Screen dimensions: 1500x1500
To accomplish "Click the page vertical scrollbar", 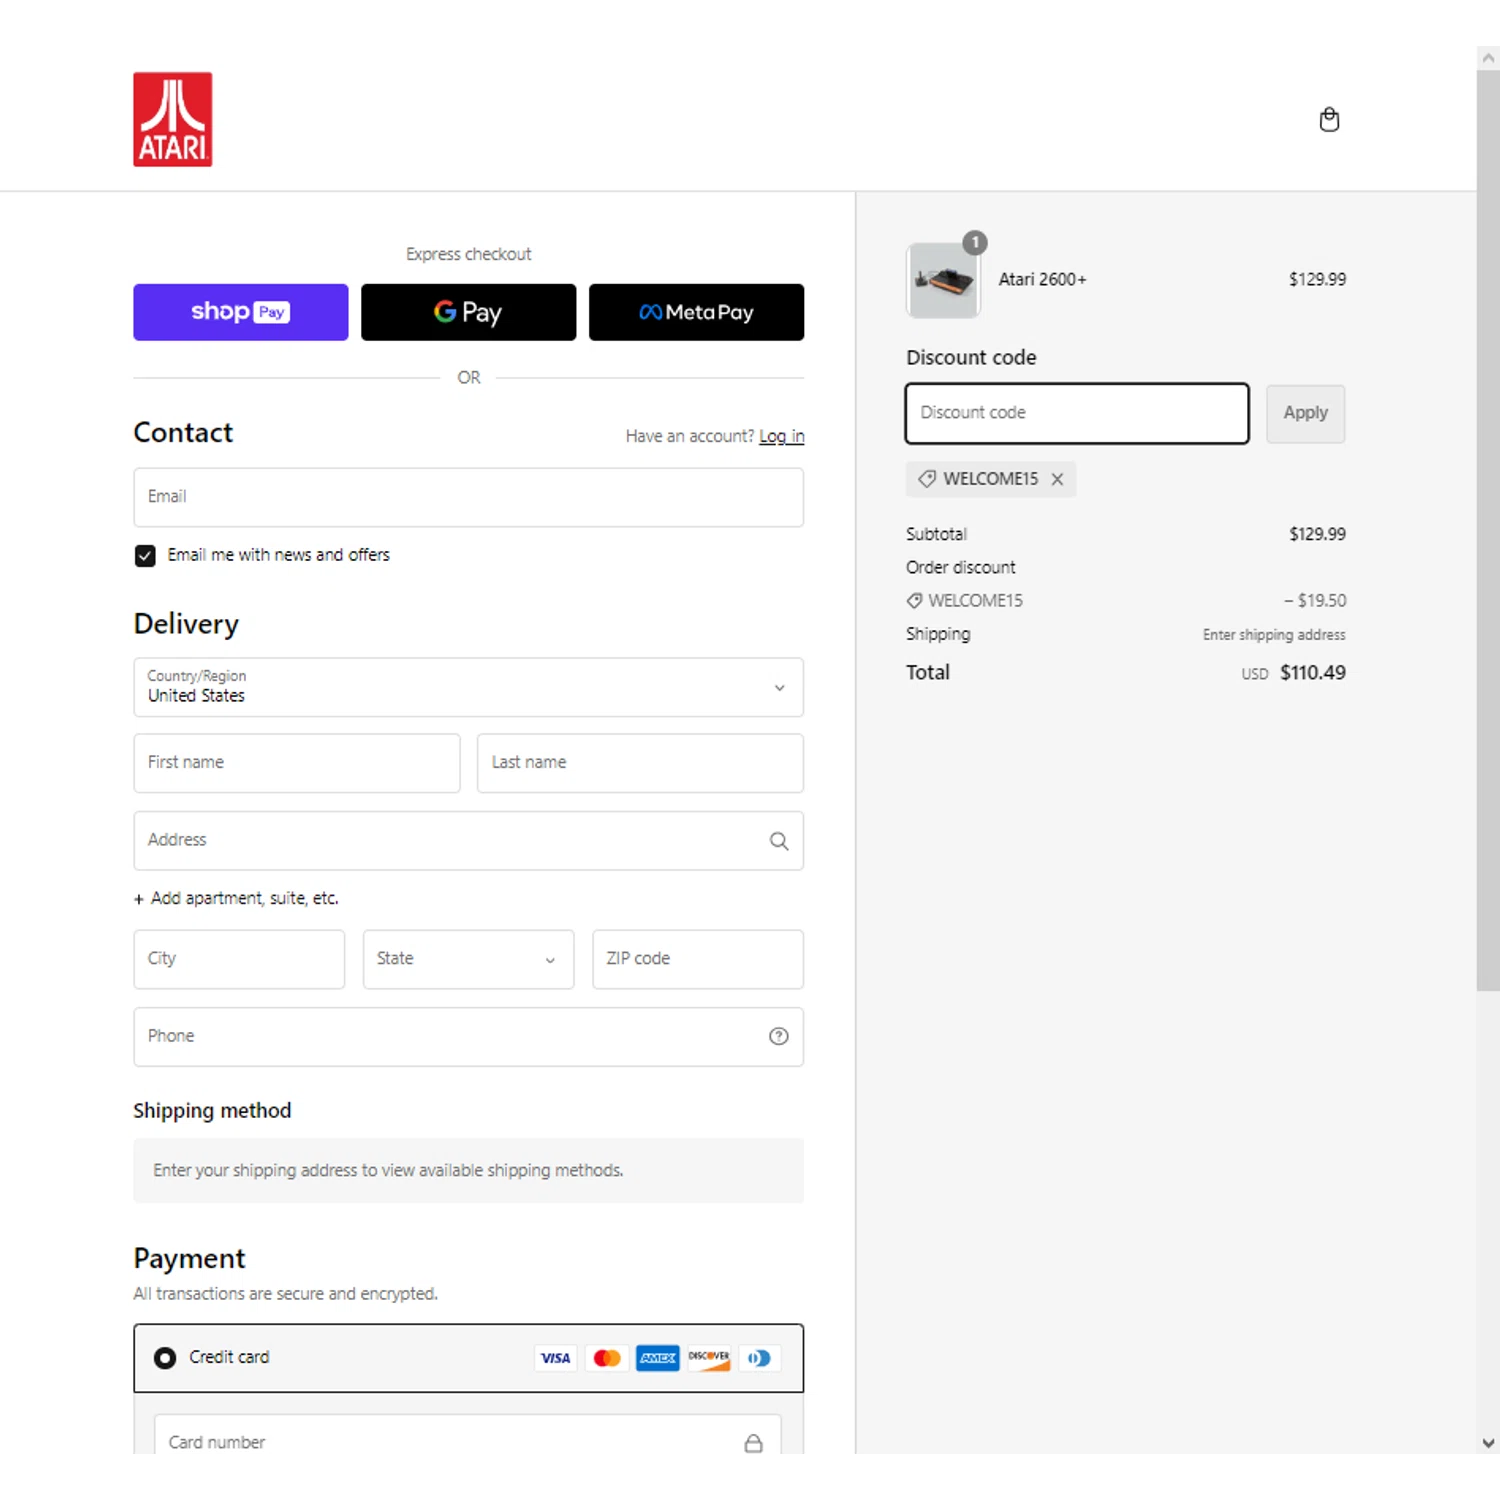I will click(x=1488, y=530).
